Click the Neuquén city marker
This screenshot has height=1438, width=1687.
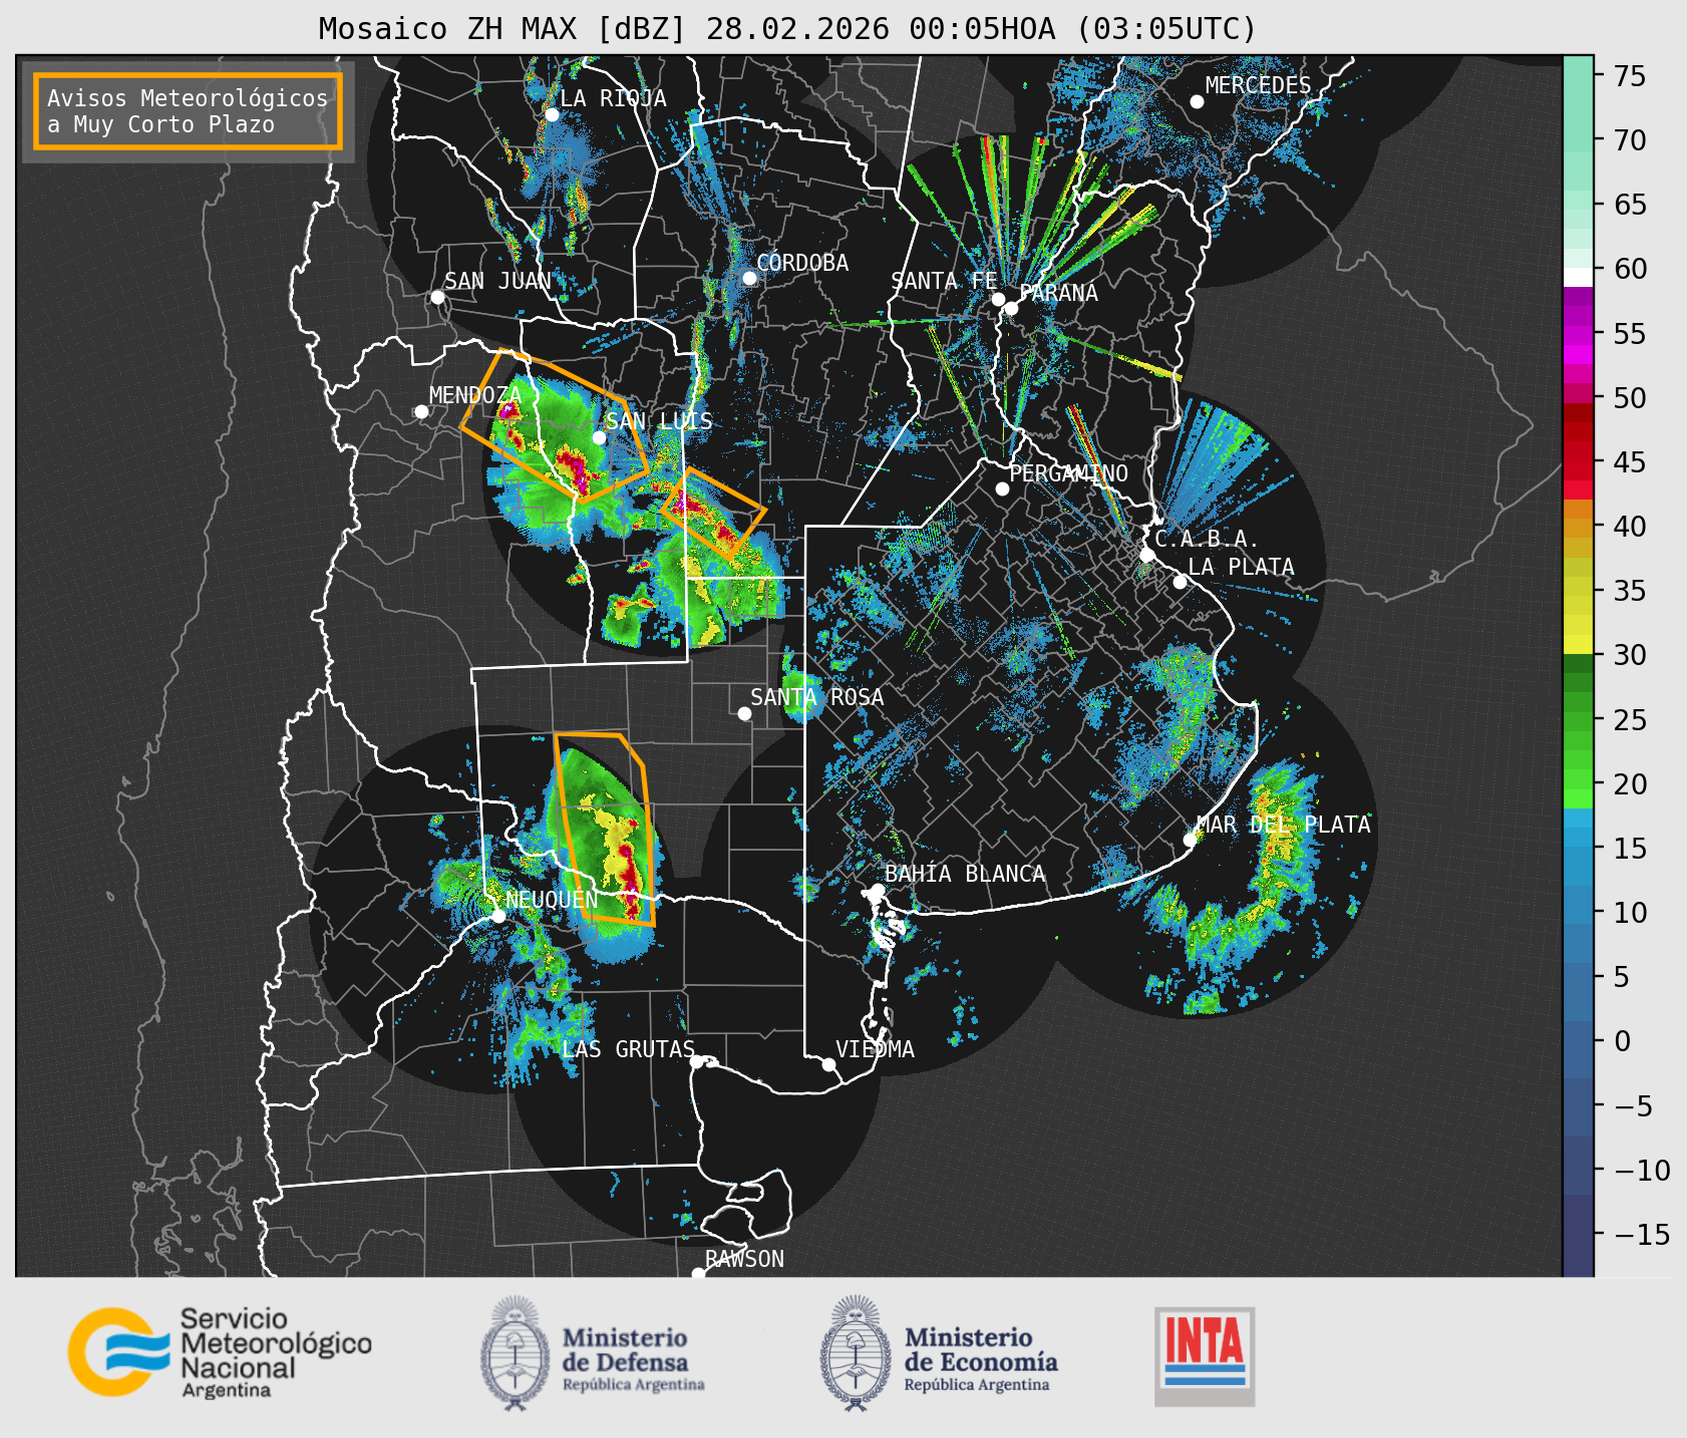point(498,916)
